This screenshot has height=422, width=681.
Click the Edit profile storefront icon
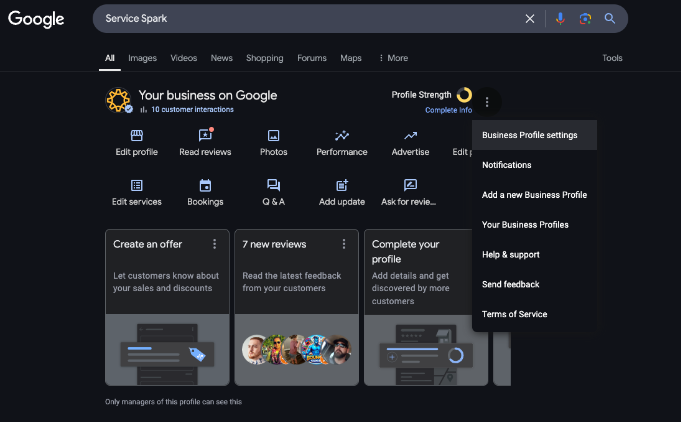coord(137,136)
